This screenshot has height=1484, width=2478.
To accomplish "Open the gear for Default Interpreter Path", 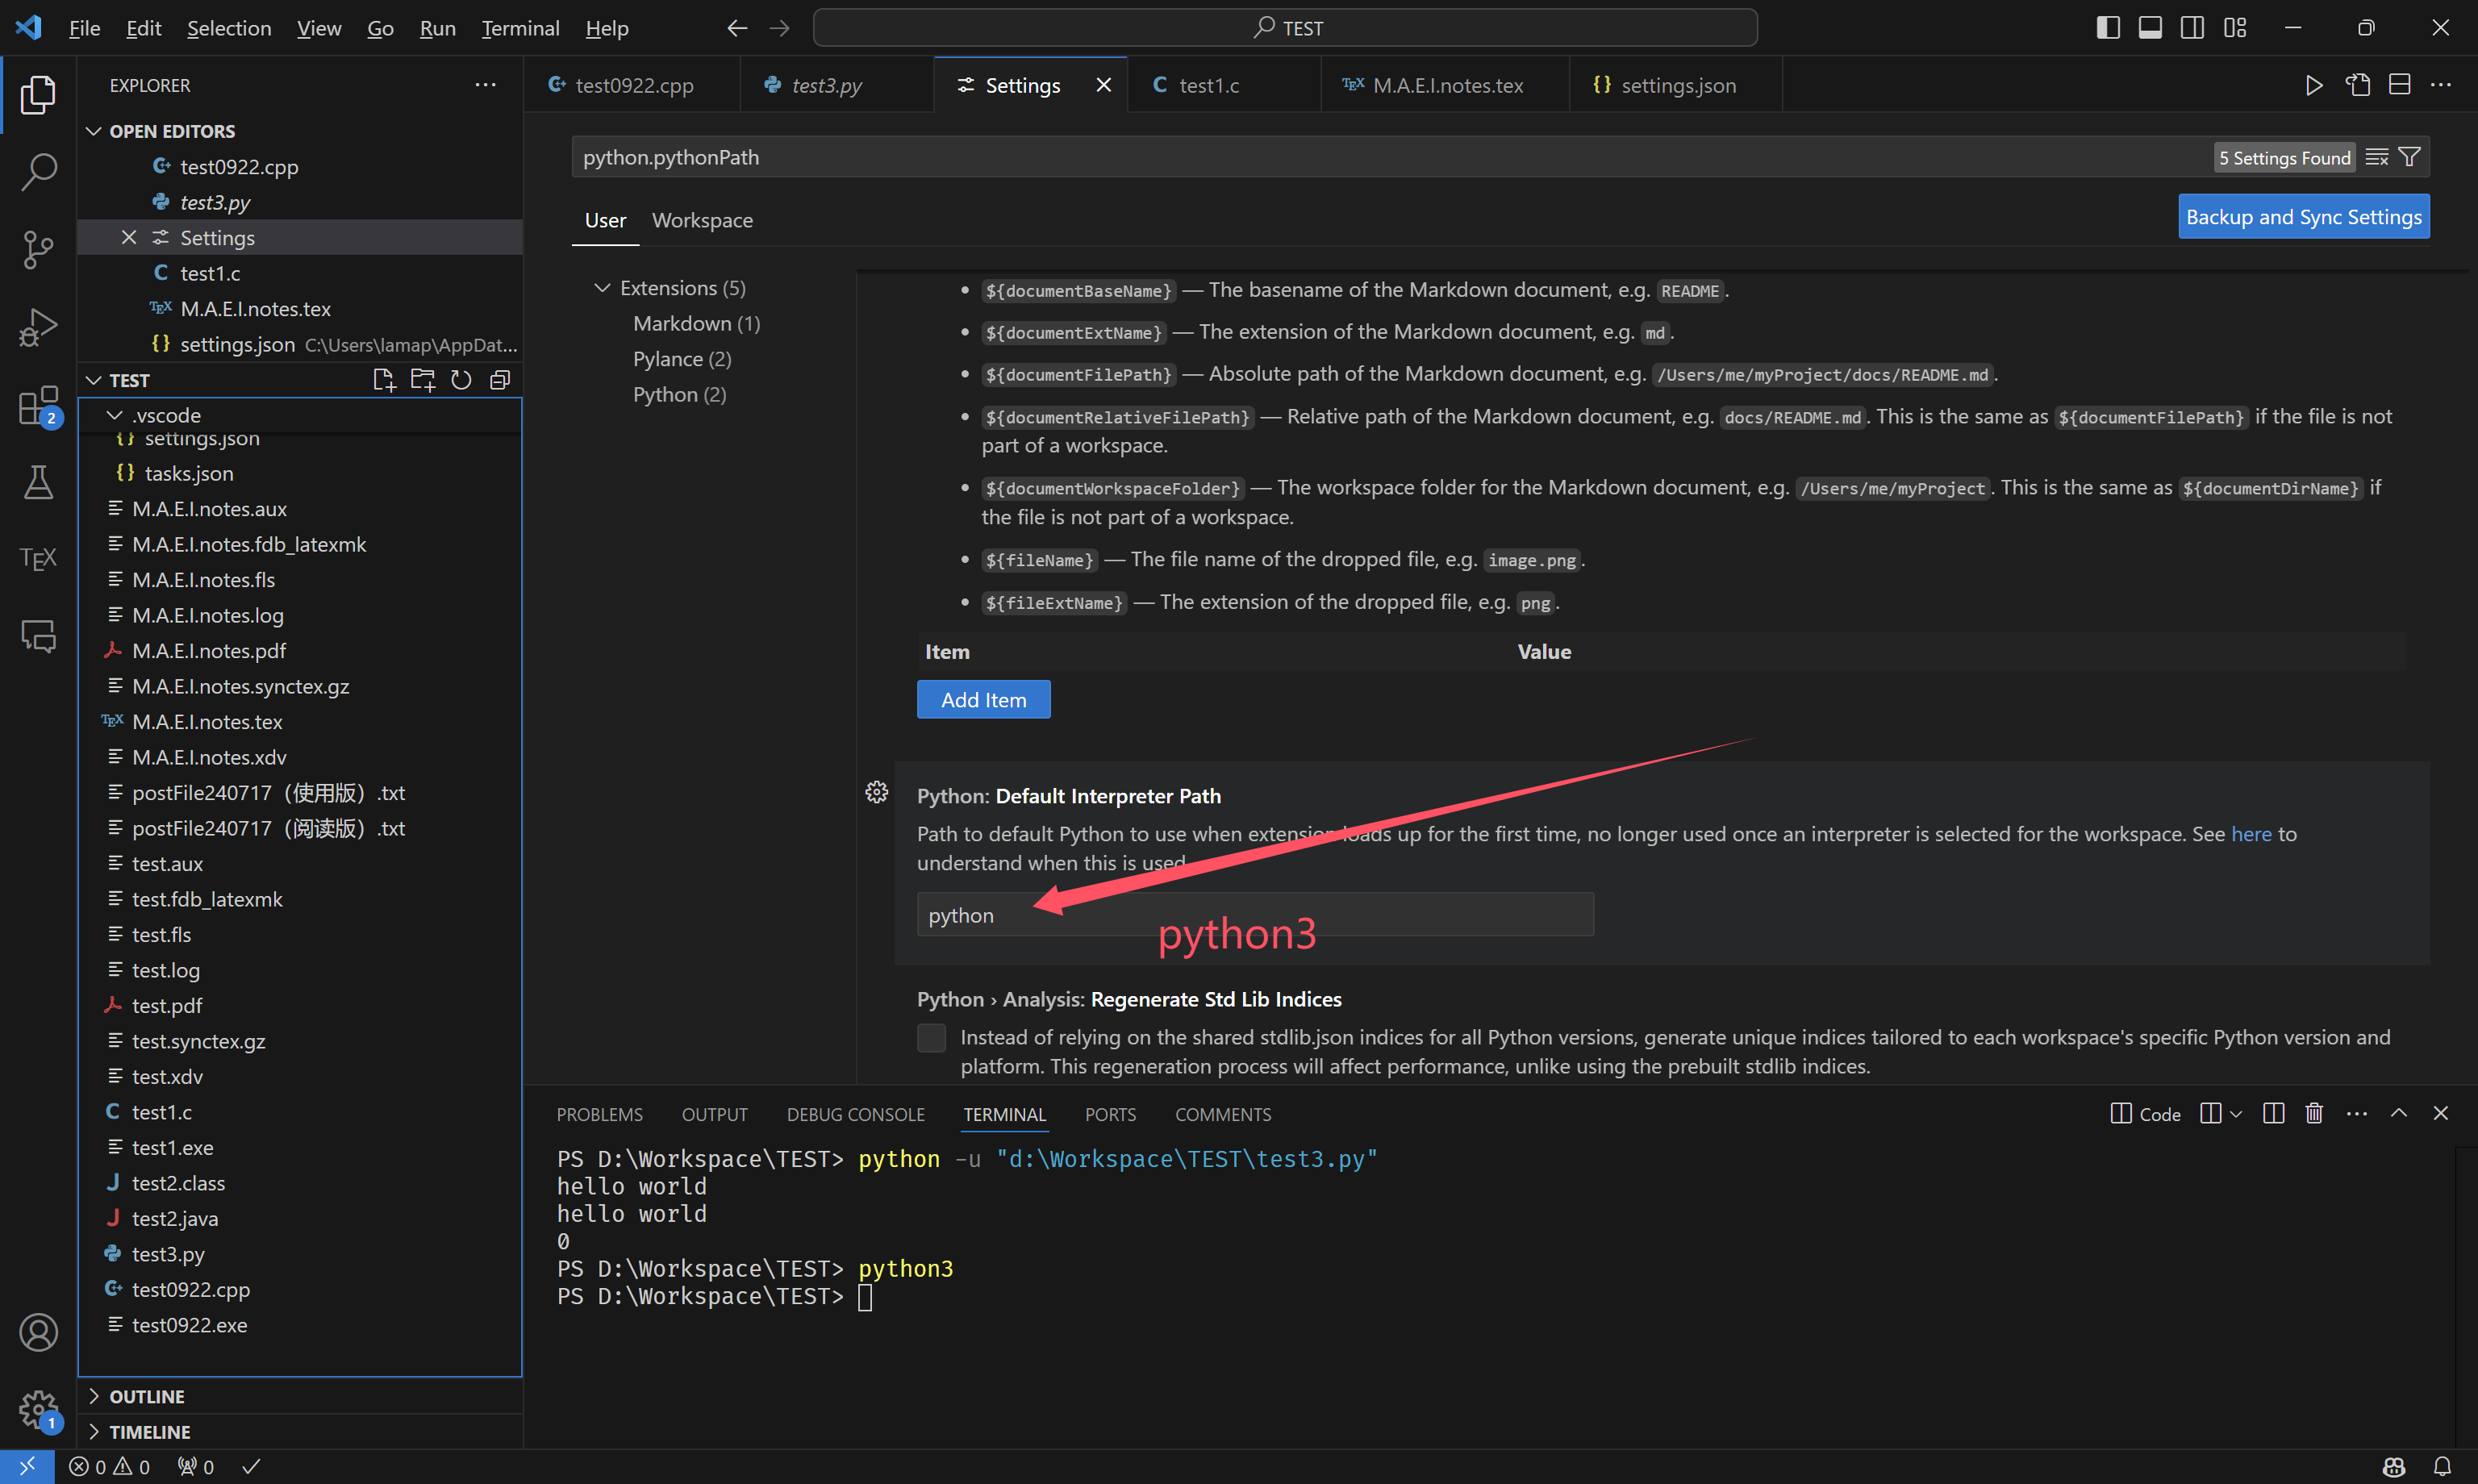I will tap(876, 792).
